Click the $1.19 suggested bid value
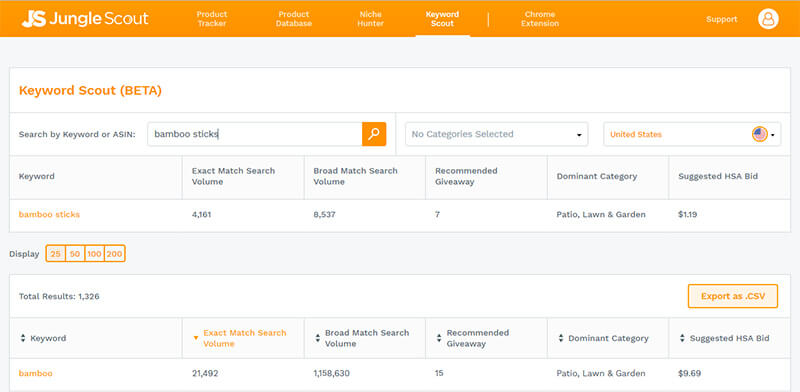Viewport: 800px width, 392px height. [688, 214]
